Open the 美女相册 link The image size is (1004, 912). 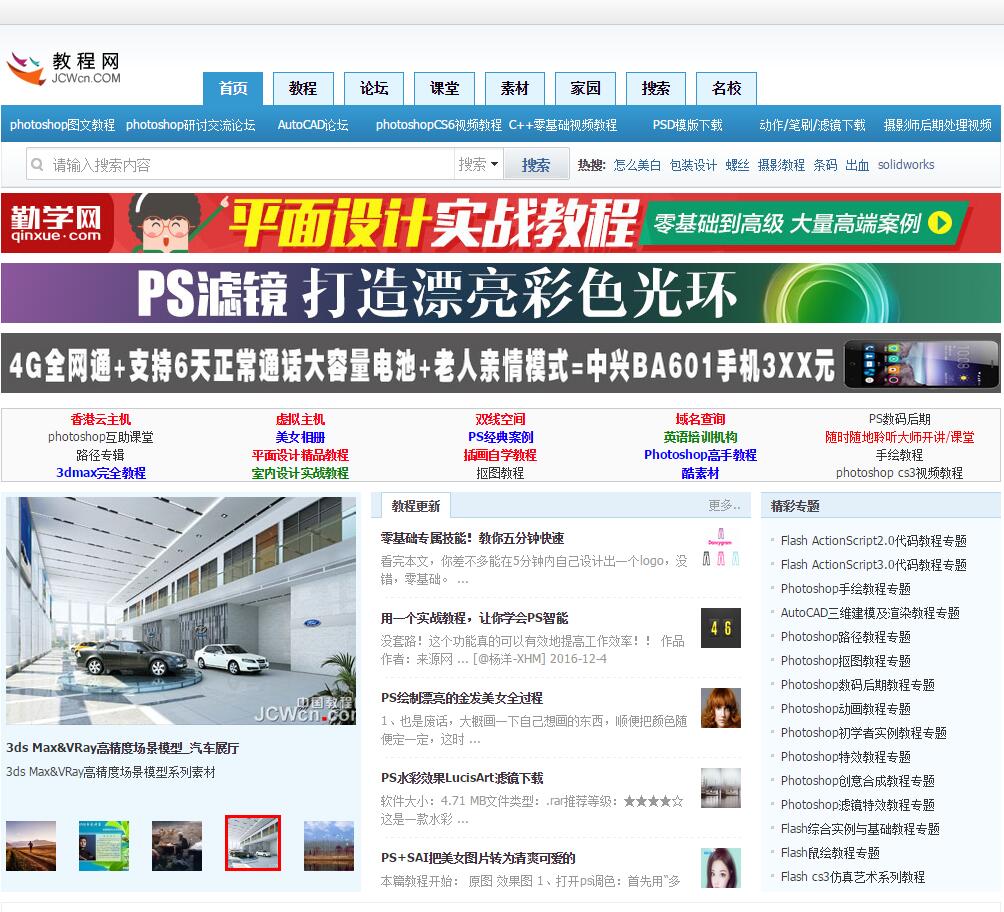point(300,437)
